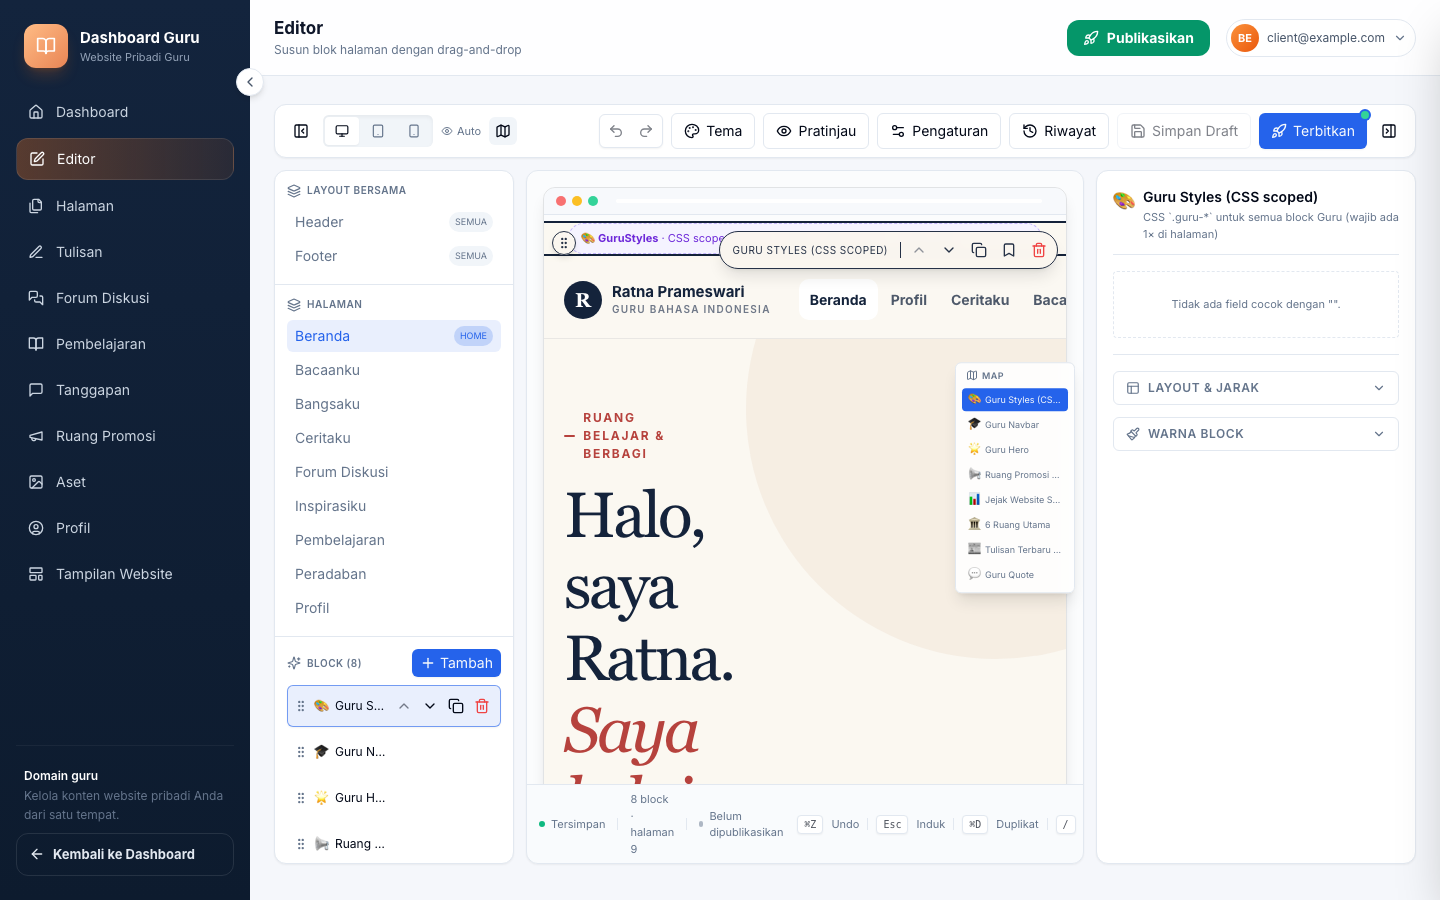The width and height of the screenshot is (1440, 900).
Task: Select 6 Ruang Utama in map panel
Action: tap(1015, 525)
